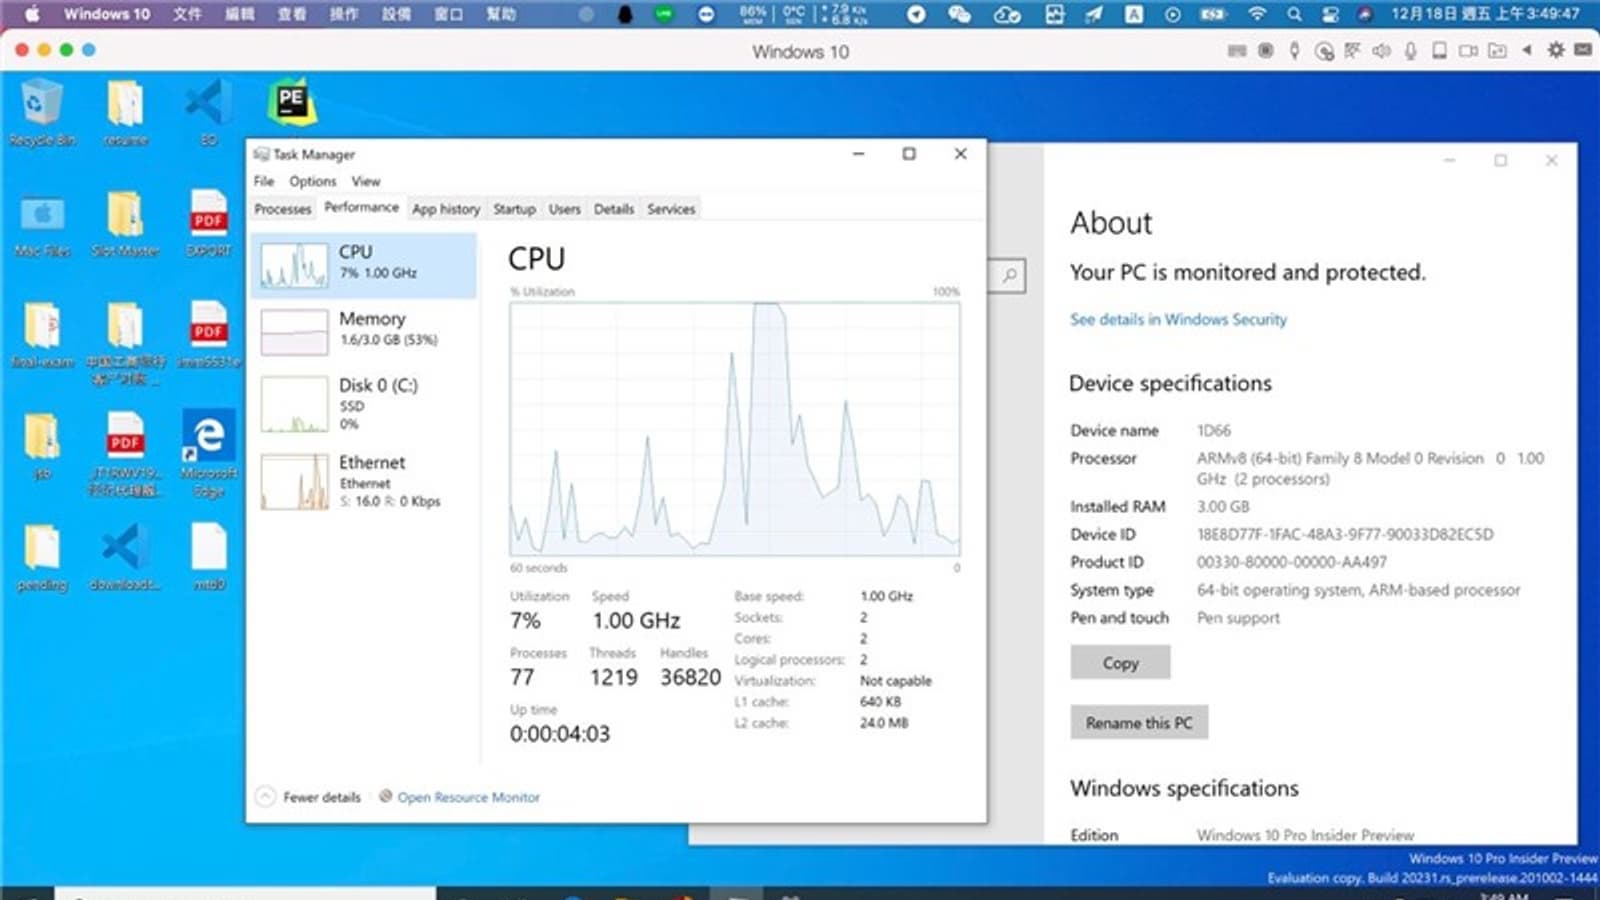1600x900 pixels.
Task: Open the Options menu in Task Manager
Action: 313,181
